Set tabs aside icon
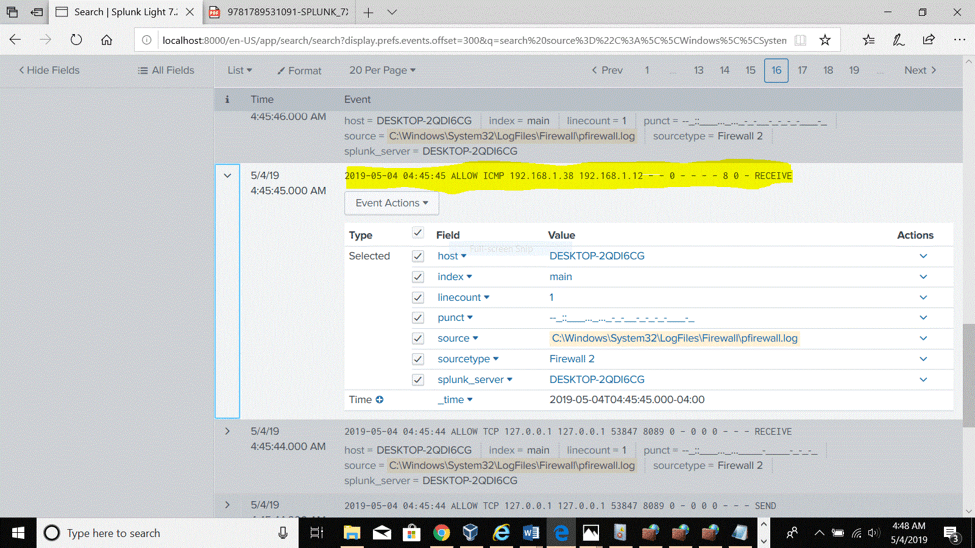Image resolution: width=975 pixels, height=548 pixels. point(37,12)
